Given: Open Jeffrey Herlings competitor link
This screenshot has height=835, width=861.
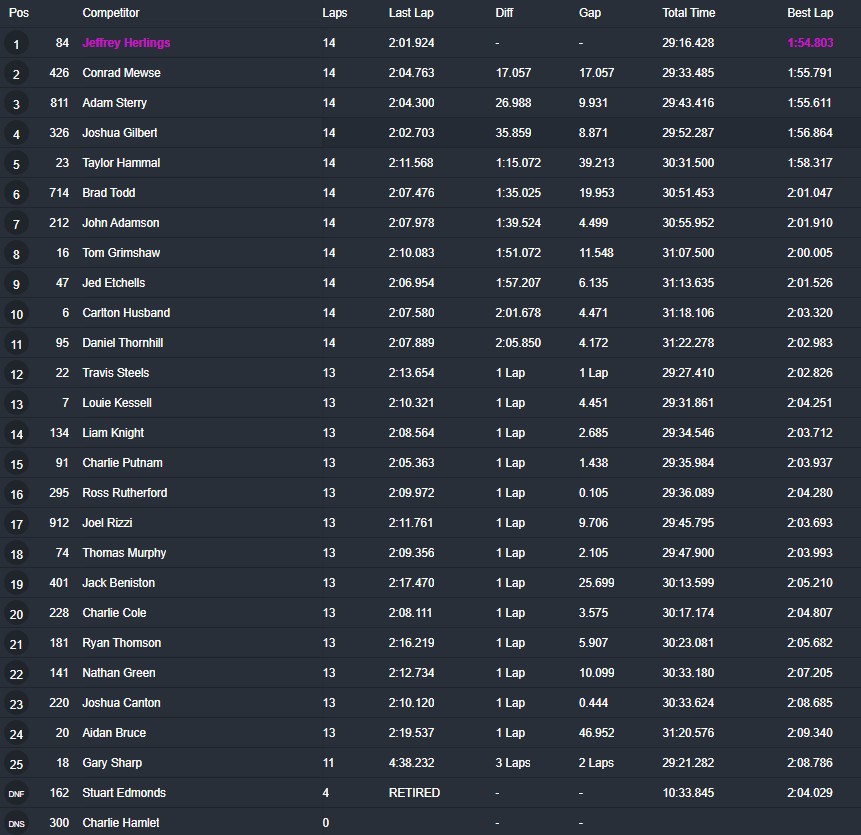Looking at the screenshot, I should point(126,43).
